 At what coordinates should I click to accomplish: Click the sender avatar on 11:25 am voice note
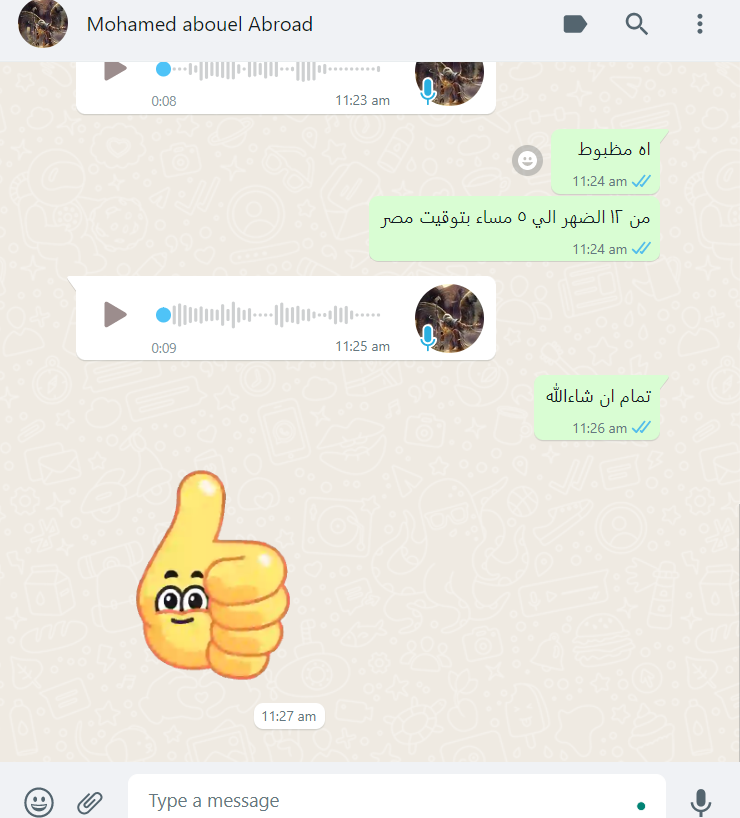click(x=449, y=318)
